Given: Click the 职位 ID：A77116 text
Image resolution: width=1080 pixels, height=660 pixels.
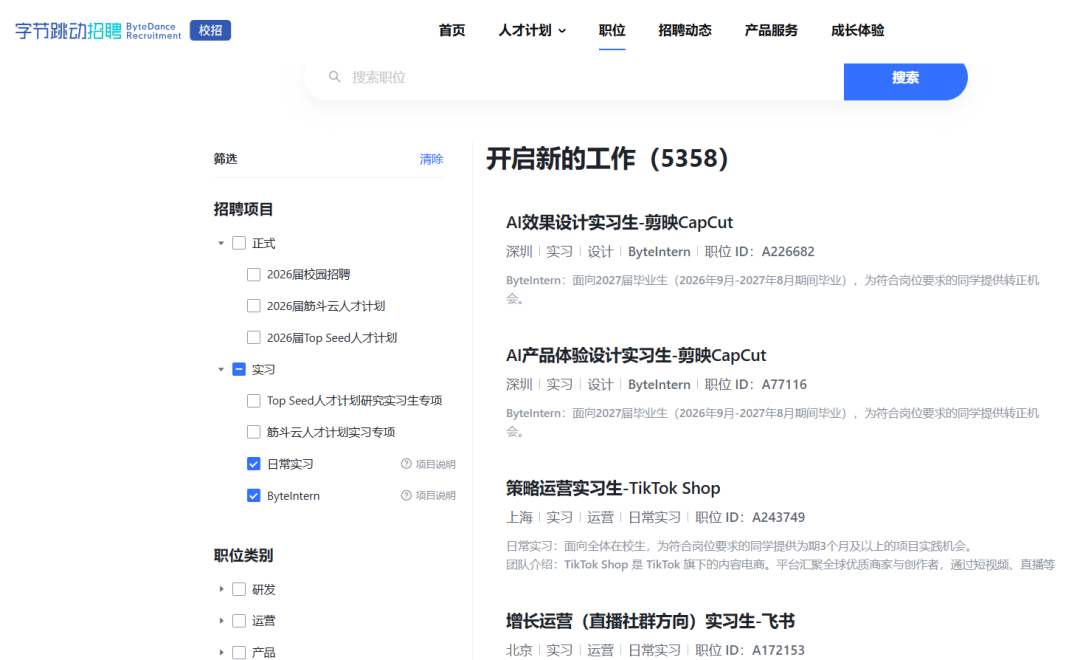Looking at the screenshot, I should pos(756,384).
